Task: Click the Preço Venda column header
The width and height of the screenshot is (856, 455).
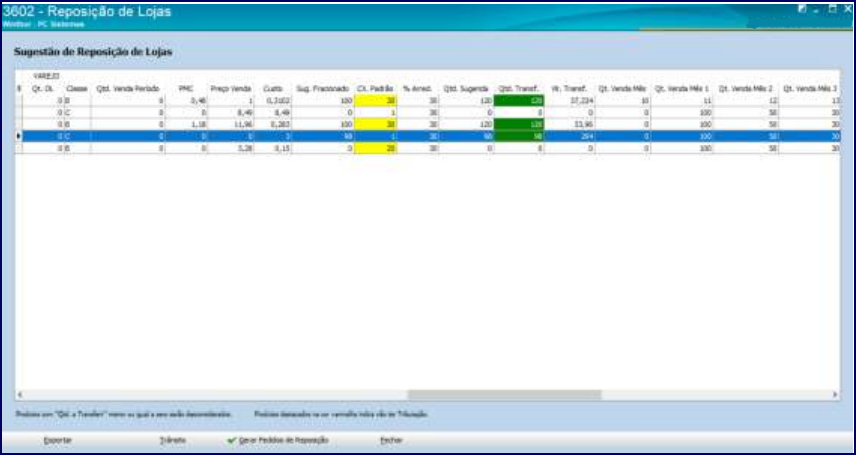Action: tap(231, 88)
